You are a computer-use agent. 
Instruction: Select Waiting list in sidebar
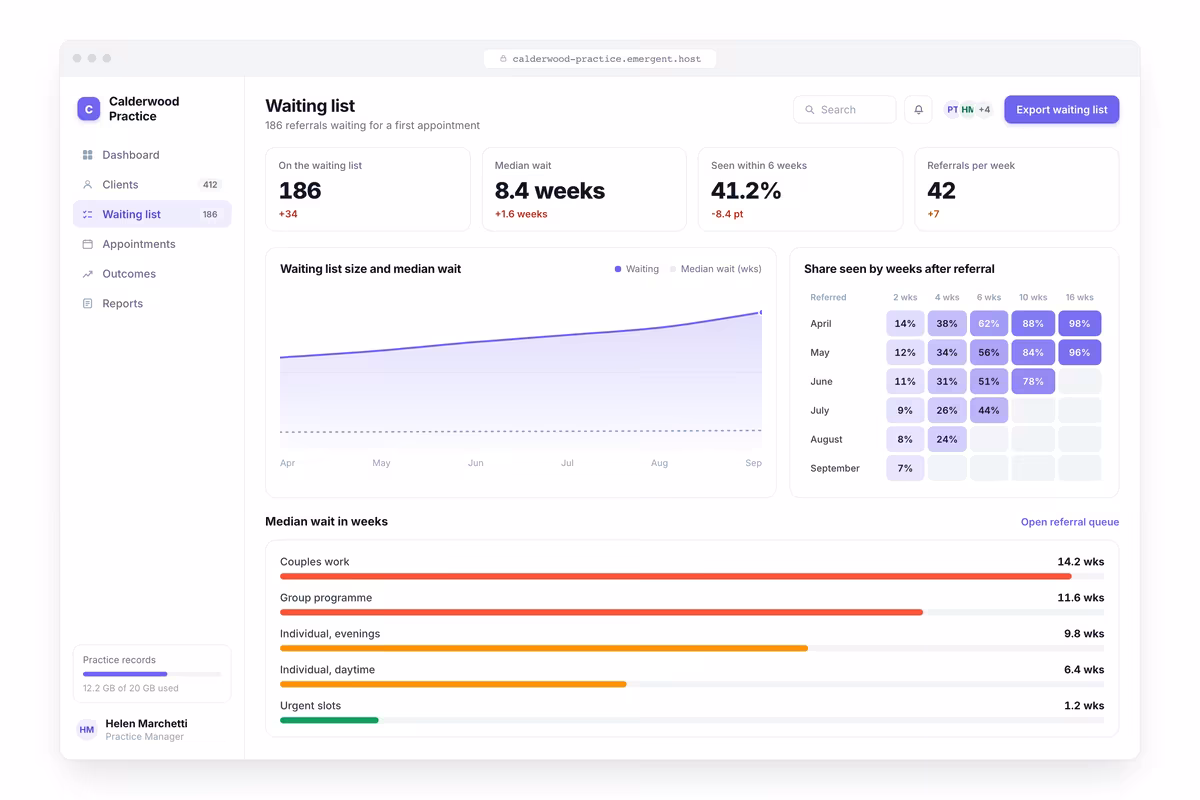[152, 214]
